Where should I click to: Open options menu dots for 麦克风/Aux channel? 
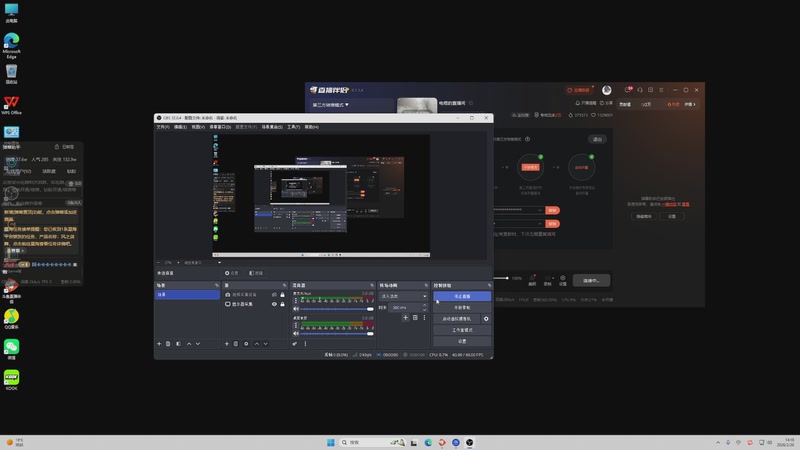pos(295,300)
